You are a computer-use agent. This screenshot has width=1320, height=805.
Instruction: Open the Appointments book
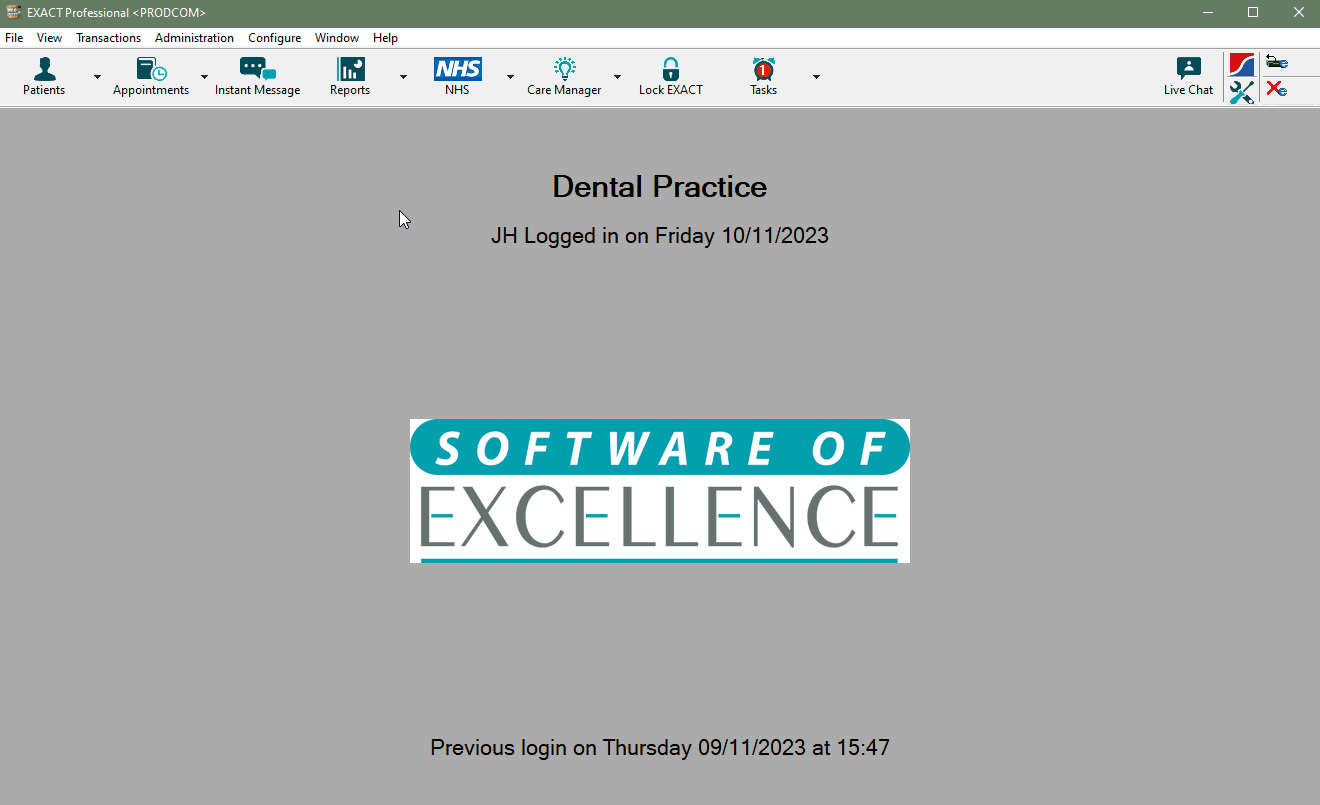pos(151,77)
